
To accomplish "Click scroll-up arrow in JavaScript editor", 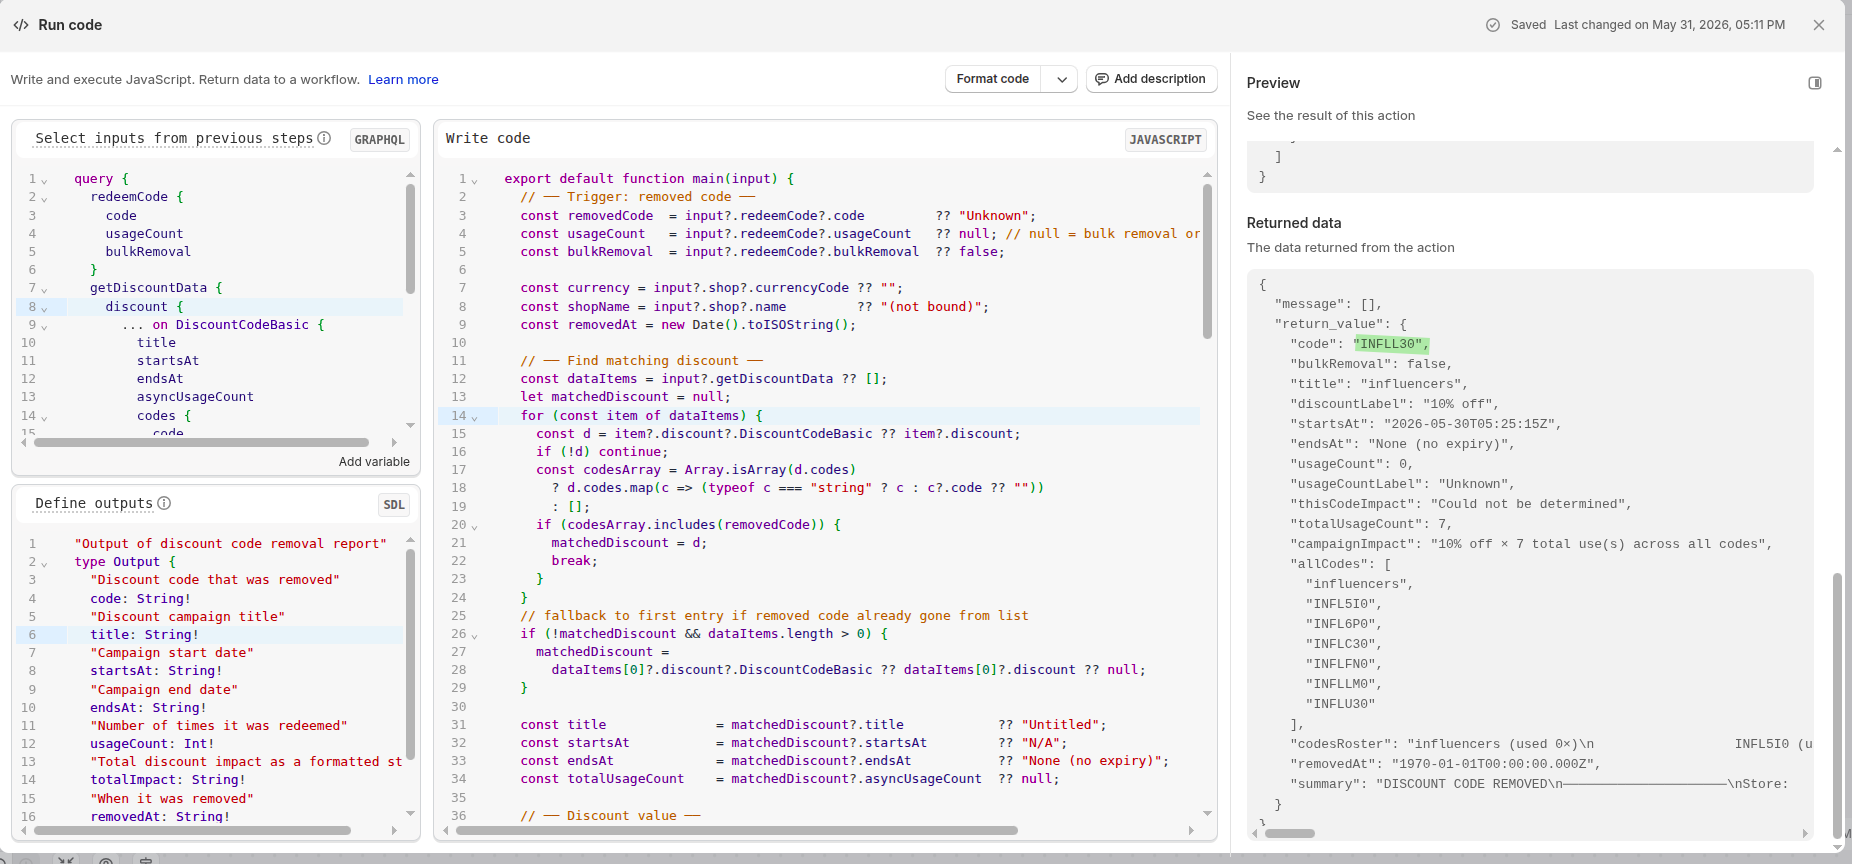I will (x=1207, y=175).
